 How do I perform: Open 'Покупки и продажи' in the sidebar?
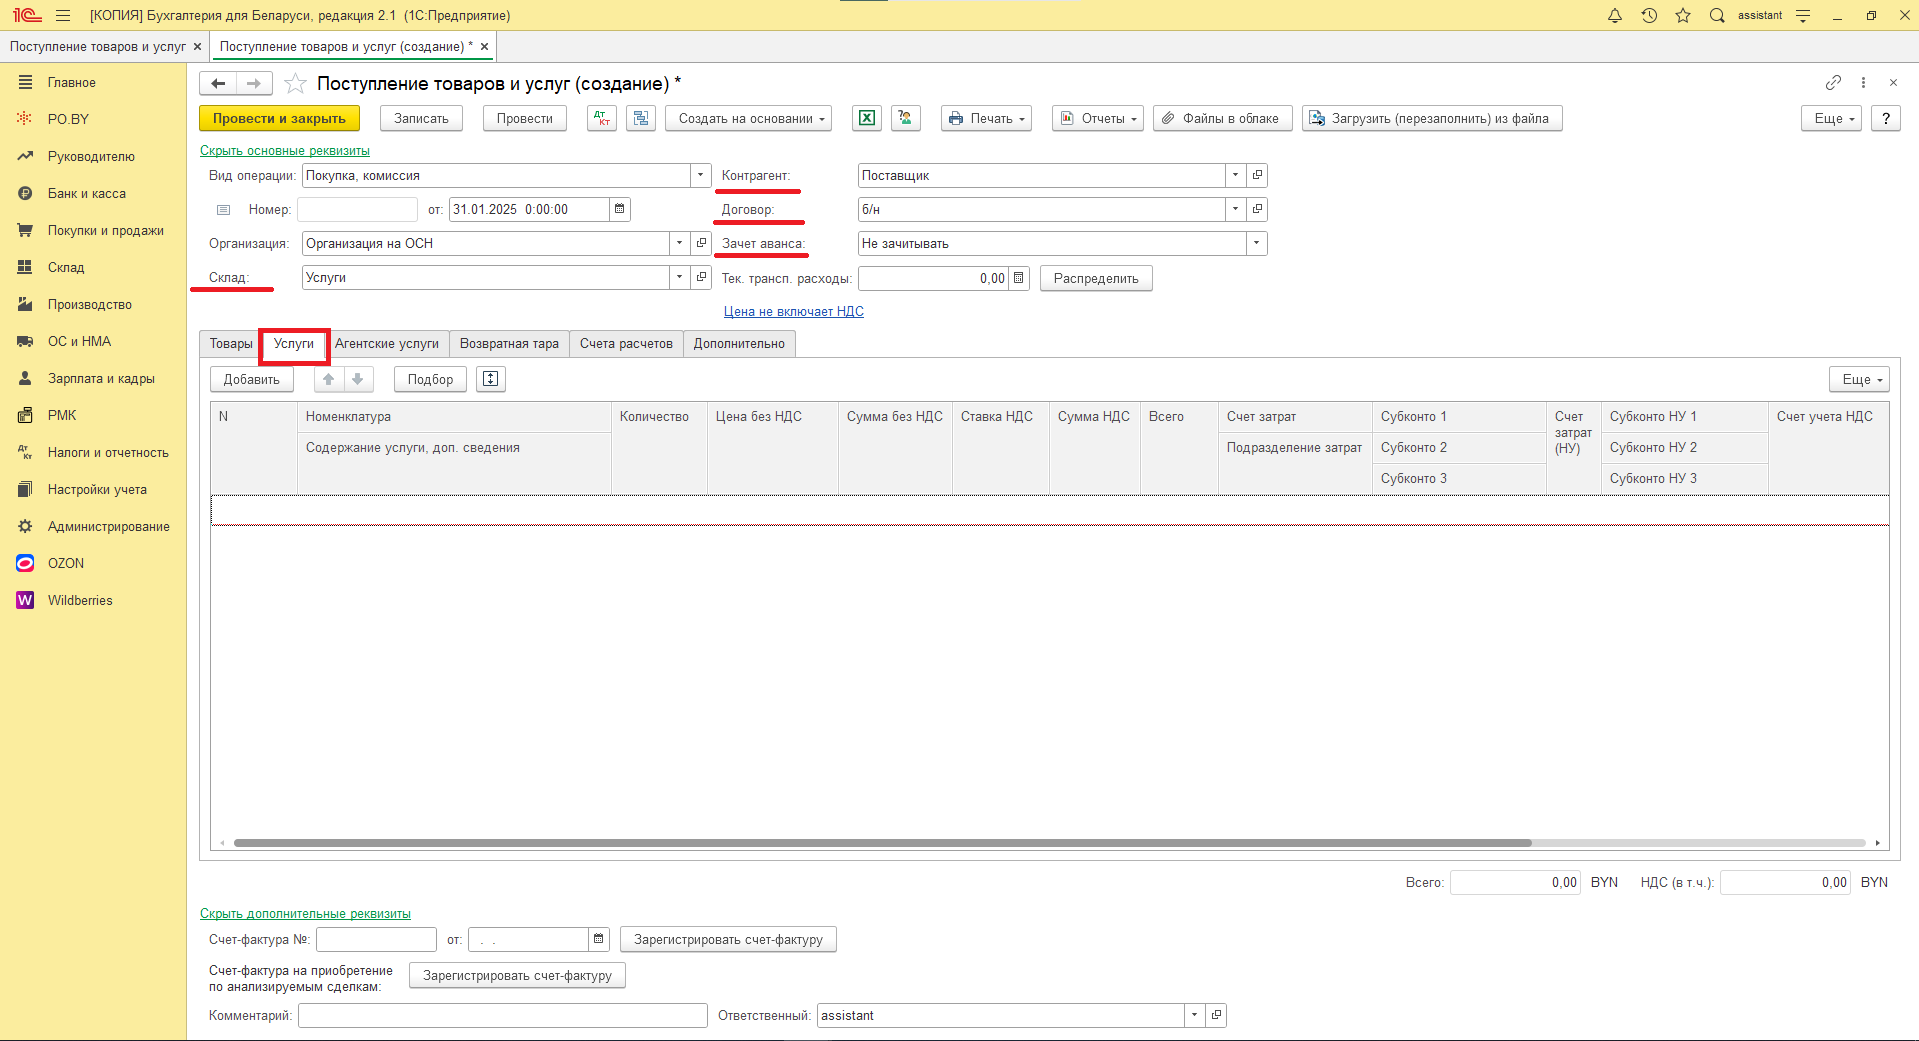(x=105, y=230)
